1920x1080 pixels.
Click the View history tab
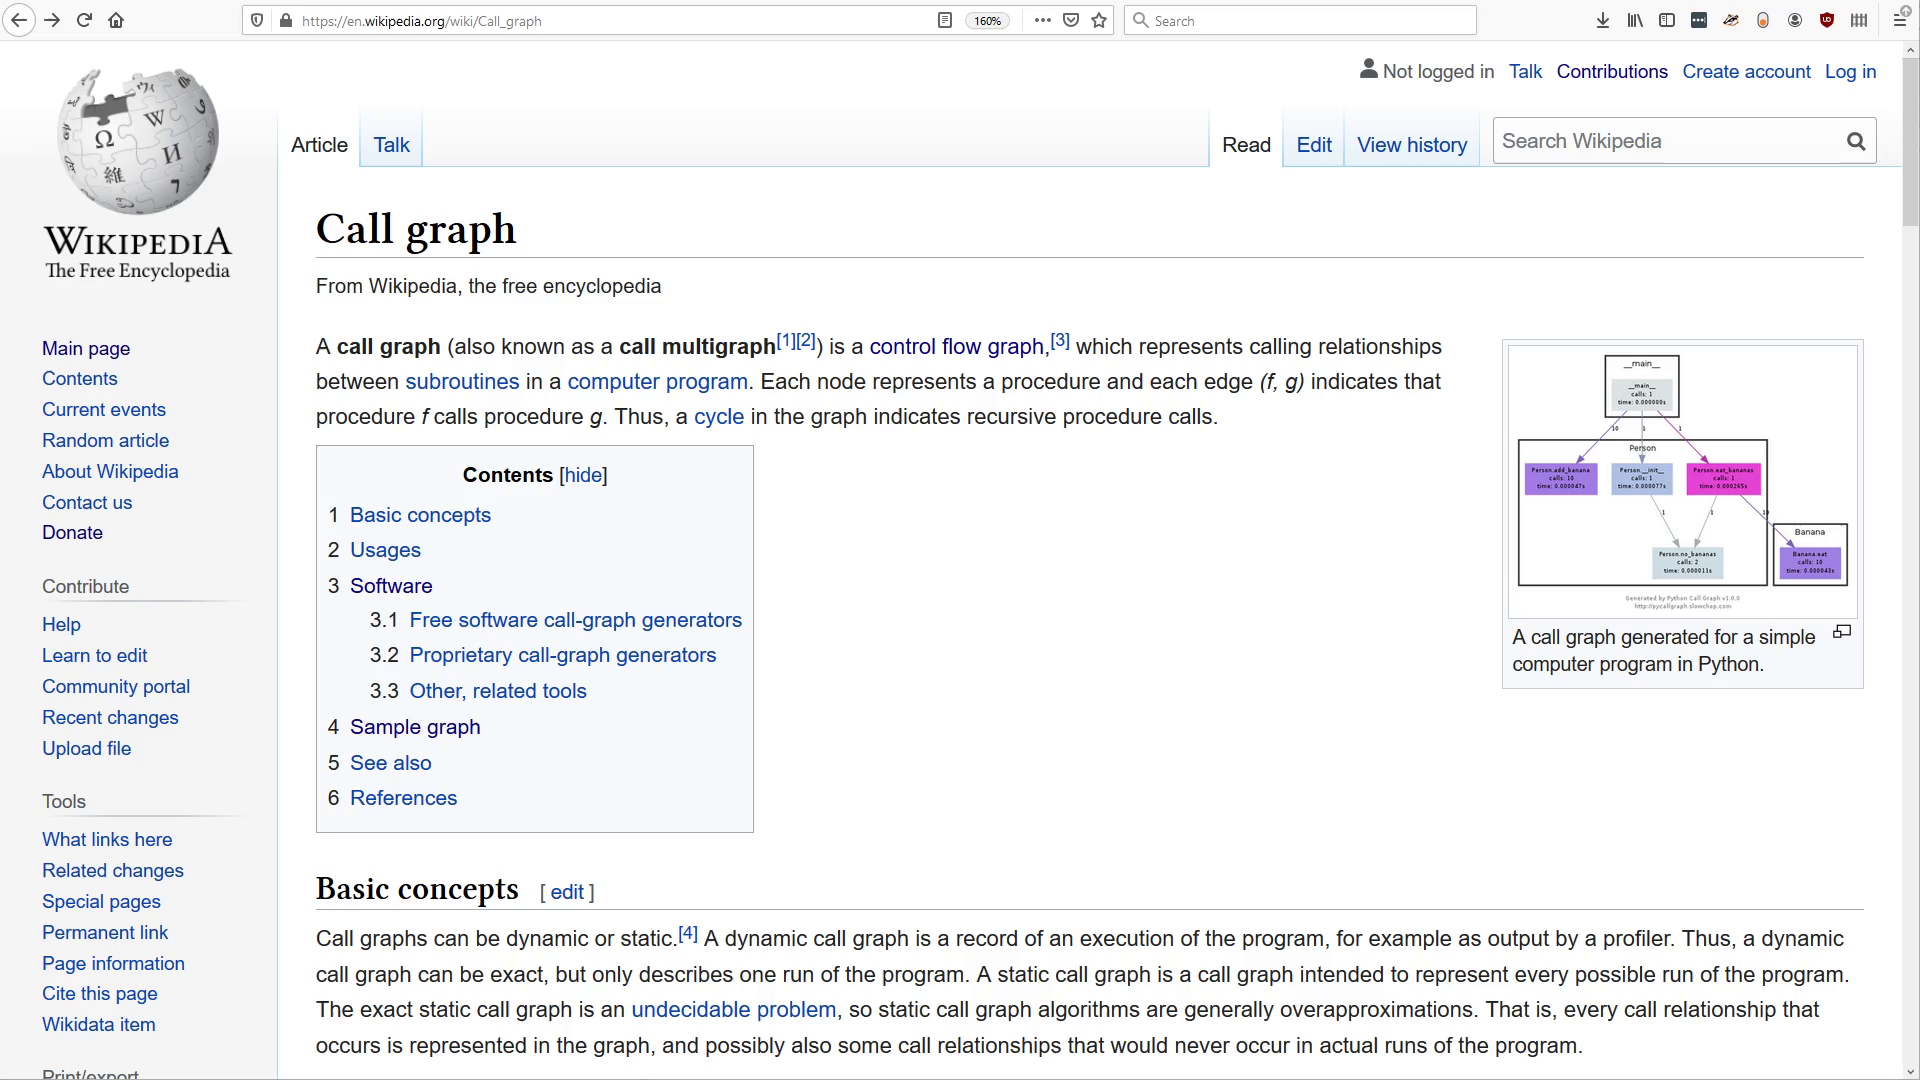(1412, 145)
